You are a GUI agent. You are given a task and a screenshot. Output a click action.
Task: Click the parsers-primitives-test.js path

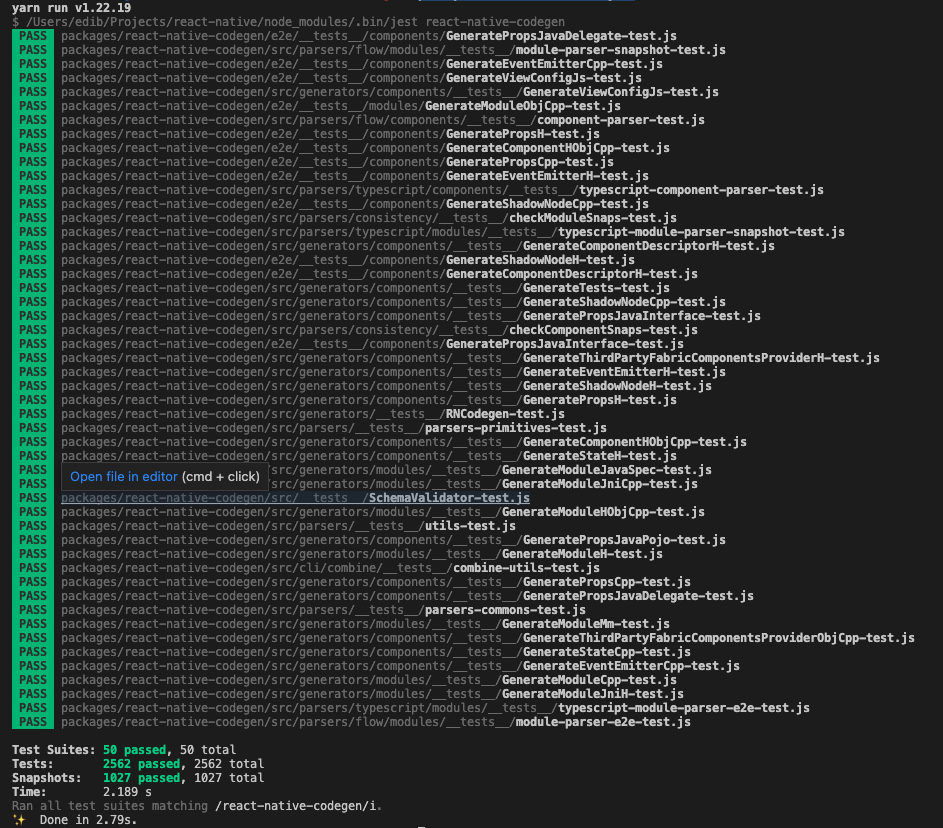tap(334, 428)
